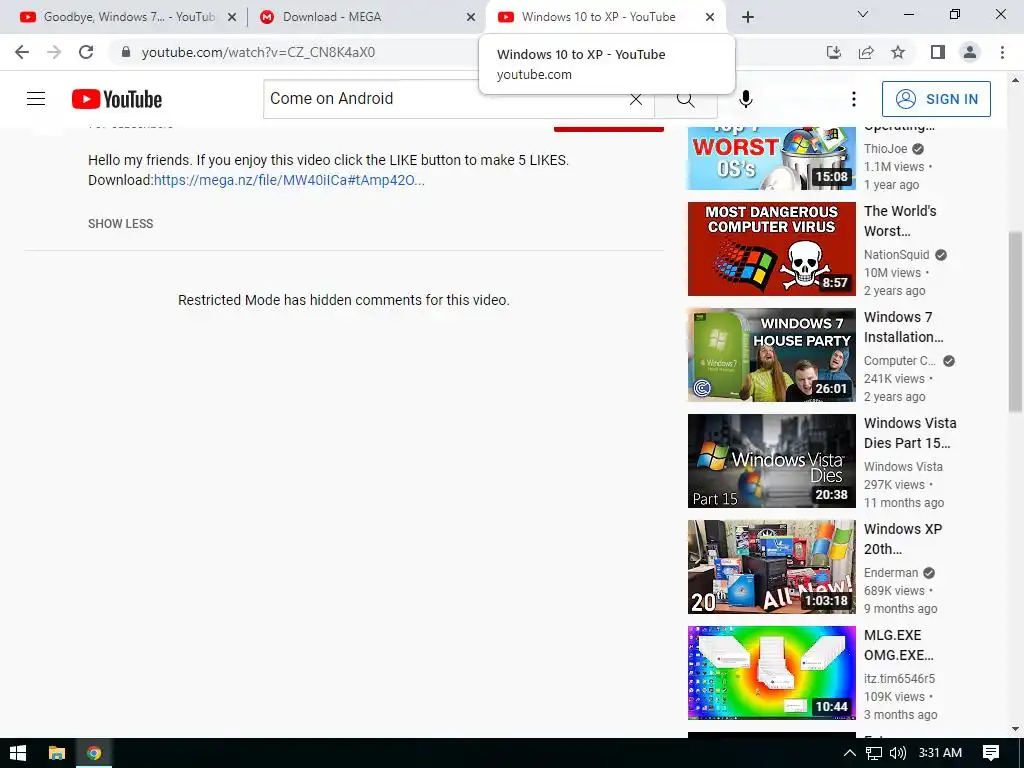Open Chrome three-dot menu

pyautogui.click(x=1002, y=52)
